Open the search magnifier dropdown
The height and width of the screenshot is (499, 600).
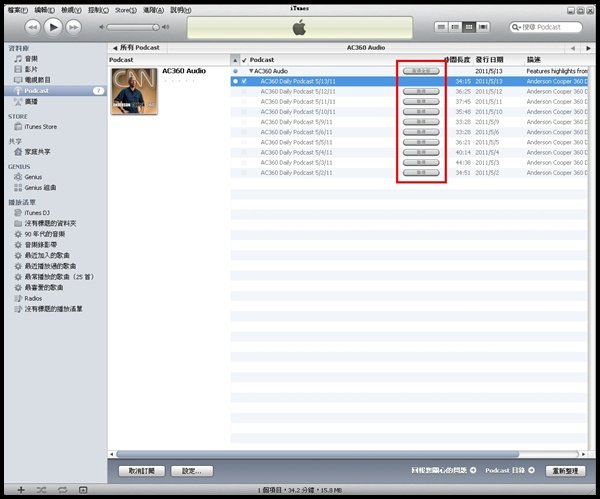pos(516,27)
